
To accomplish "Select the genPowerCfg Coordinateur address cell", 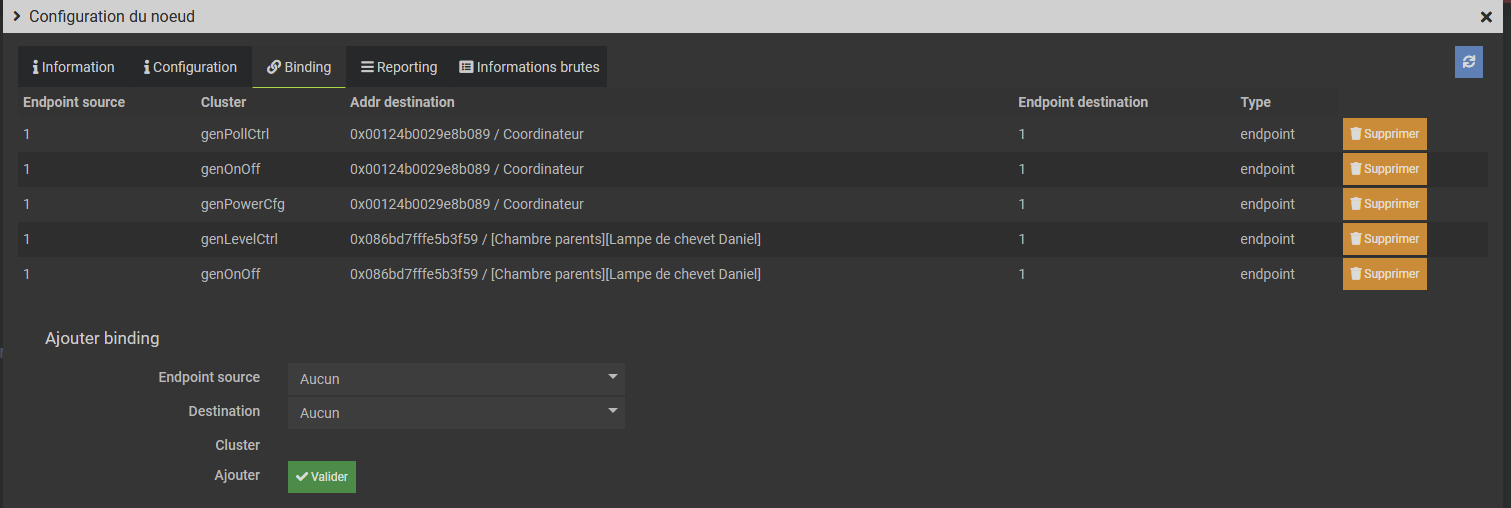I will click(467, 204).
